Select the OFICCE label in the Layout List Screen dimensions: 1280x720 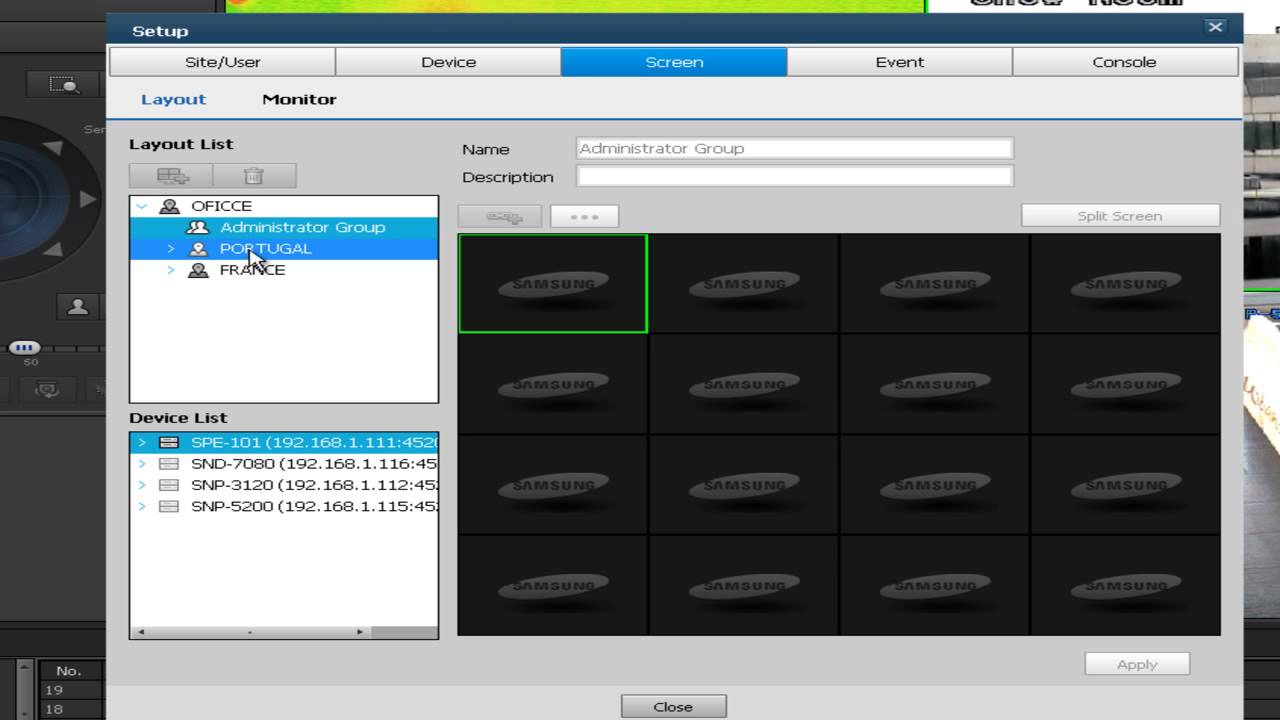tap(221, 206)
